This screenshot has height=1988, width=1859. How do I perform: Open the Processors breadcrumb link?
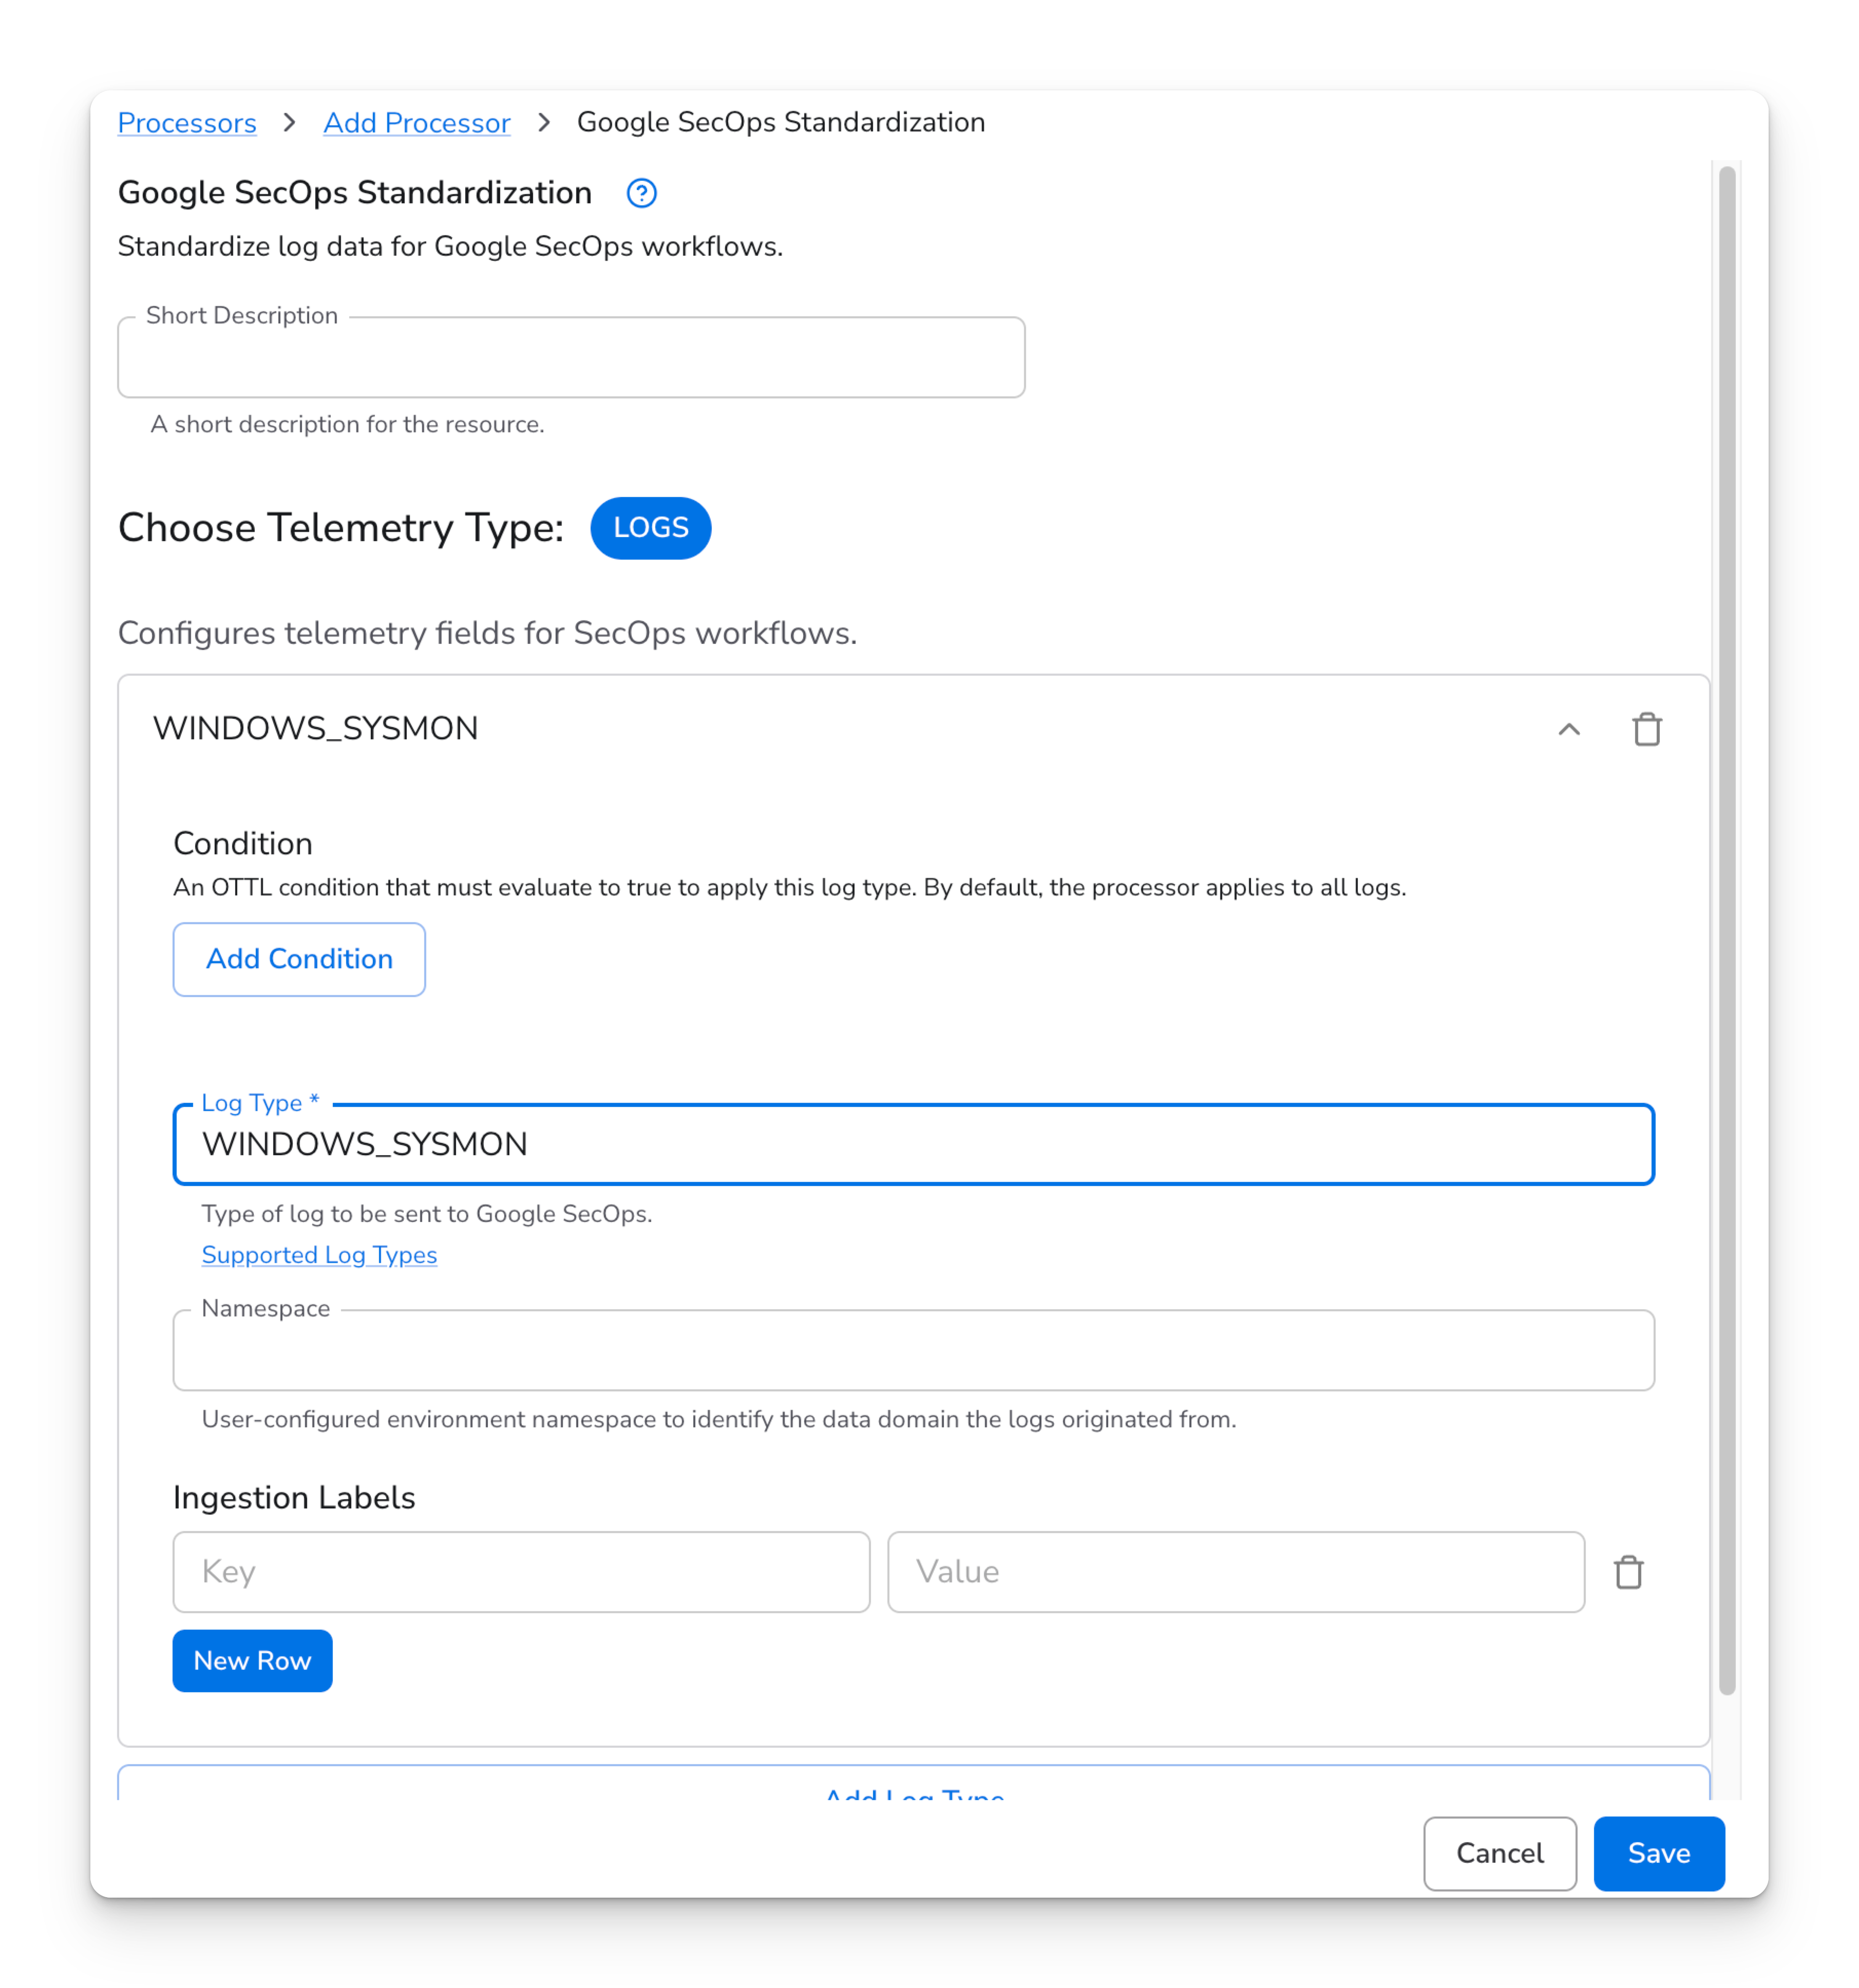point(187,123)
